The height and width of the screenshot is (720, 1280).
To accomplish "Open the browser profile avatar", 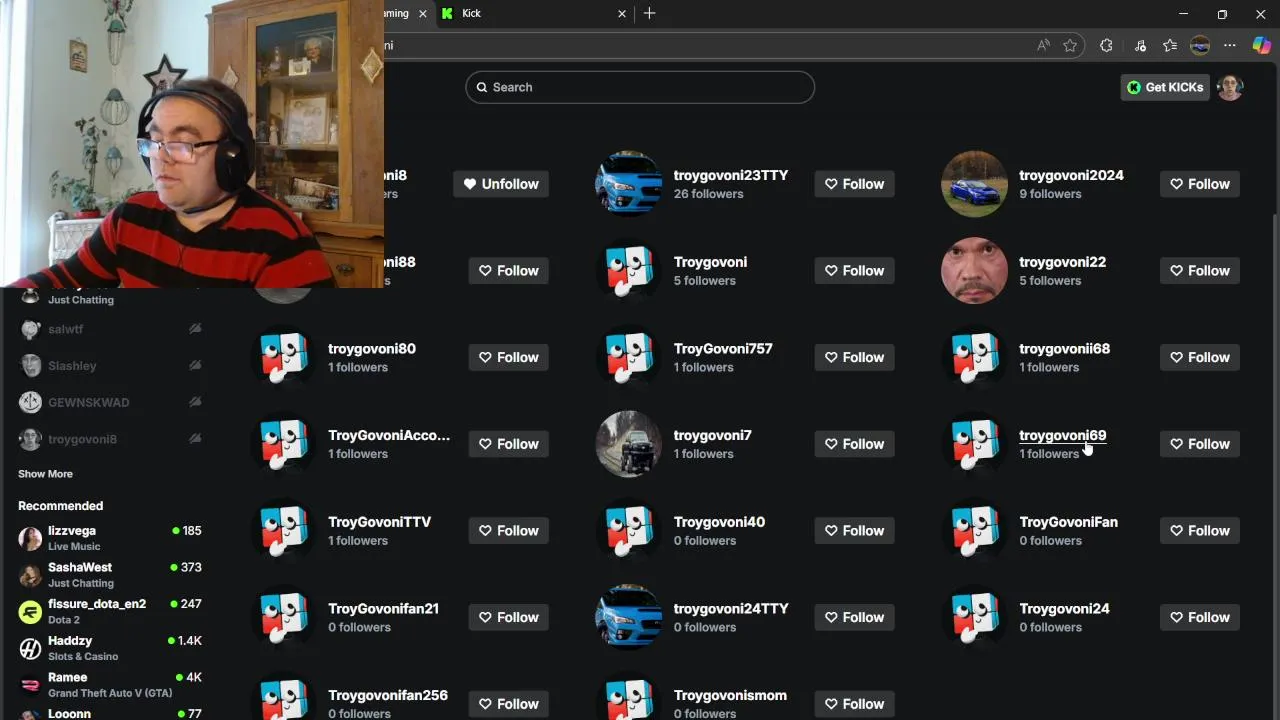I will pos(1200,45).
